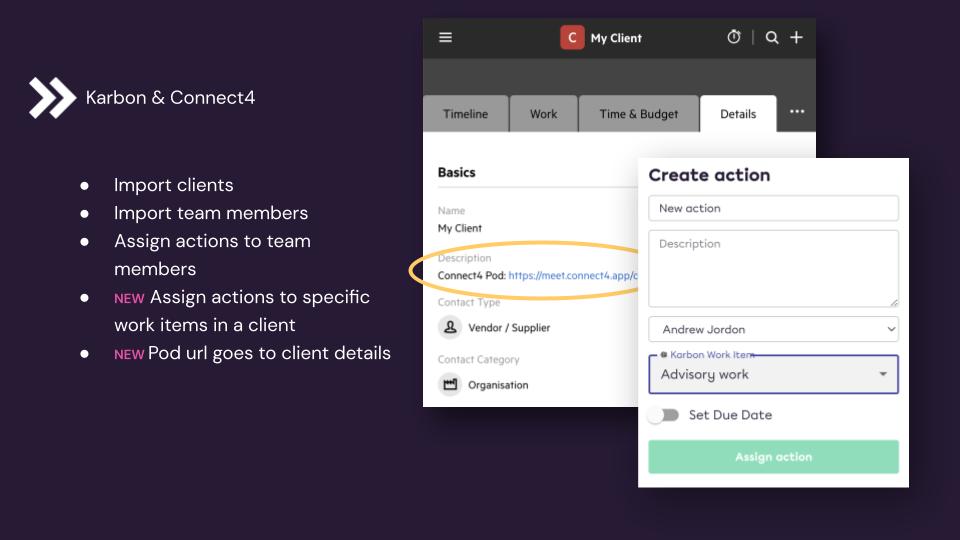
Task: Click the Karbon & Connect4 slide title
Action: [x=170, y=97]
